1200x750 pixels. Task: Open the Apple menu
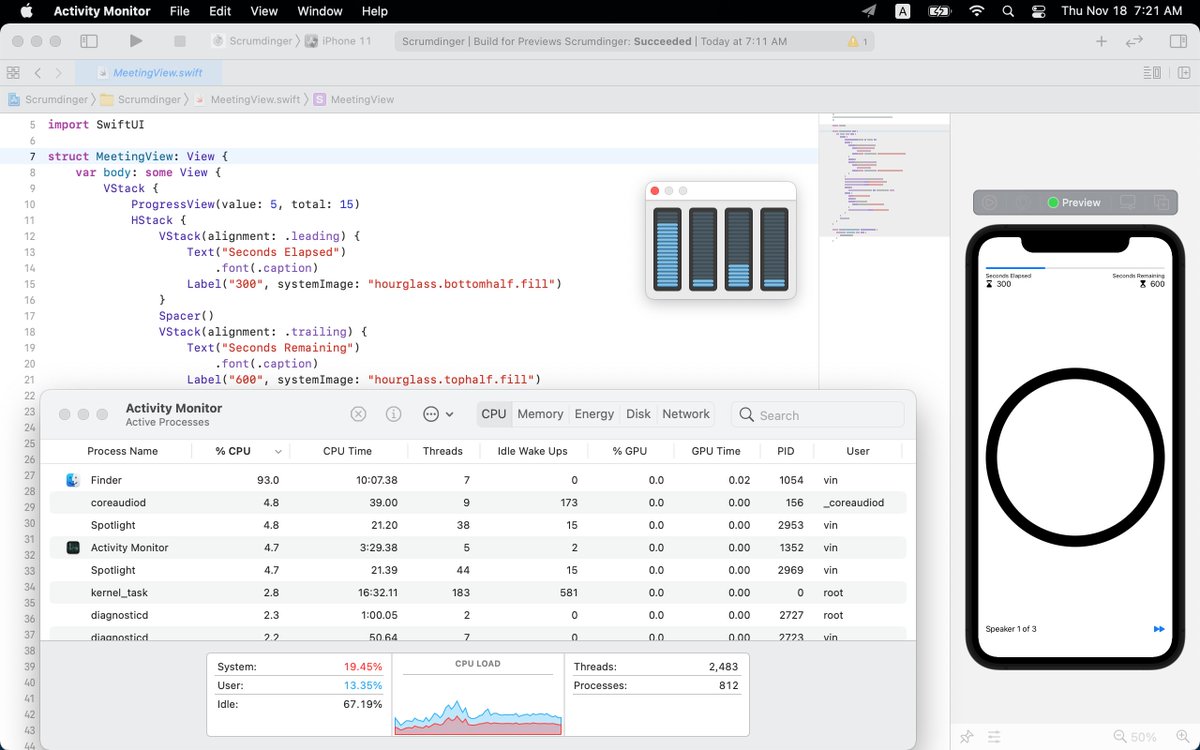pos(27,11)
